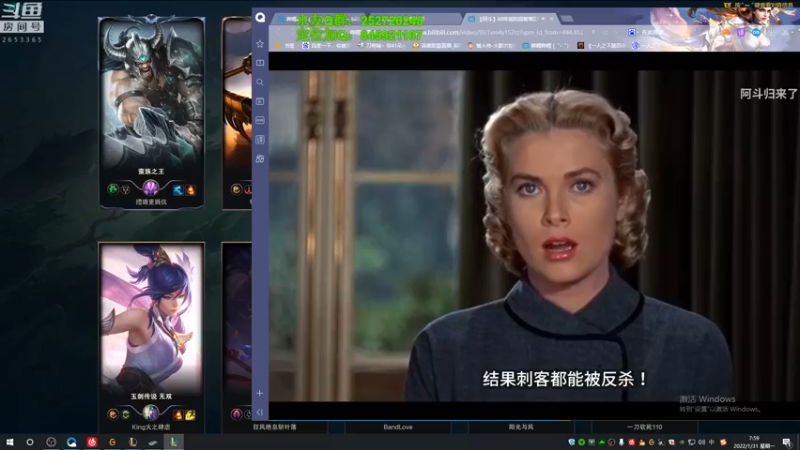
Task: Click the blue infinity extension icon
Action: click(756, 32)
